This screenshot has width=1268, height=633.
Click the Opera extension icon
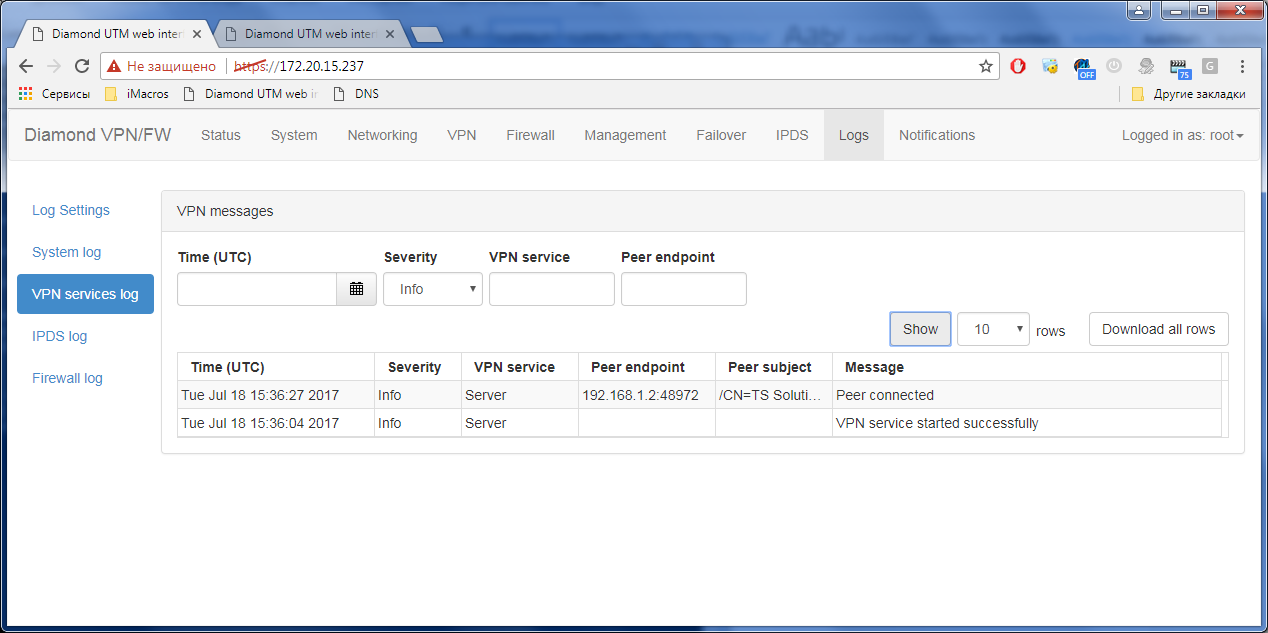click(1018, 66)
